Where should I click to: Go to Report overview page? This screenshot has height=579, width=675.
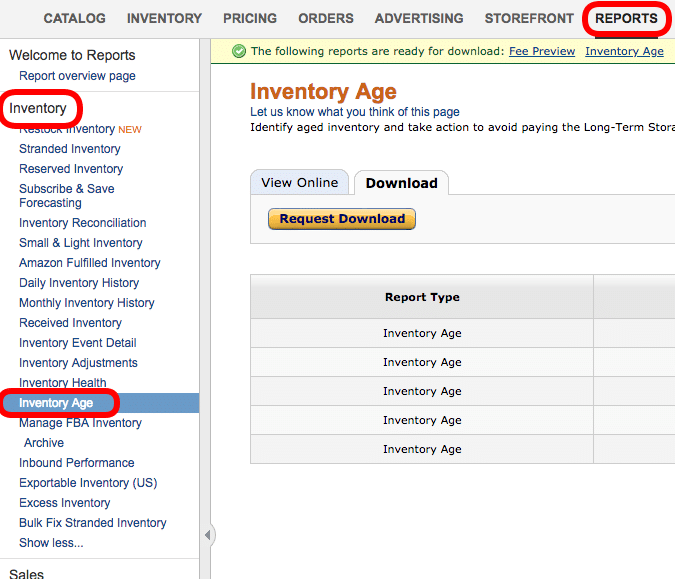(77, 76)
